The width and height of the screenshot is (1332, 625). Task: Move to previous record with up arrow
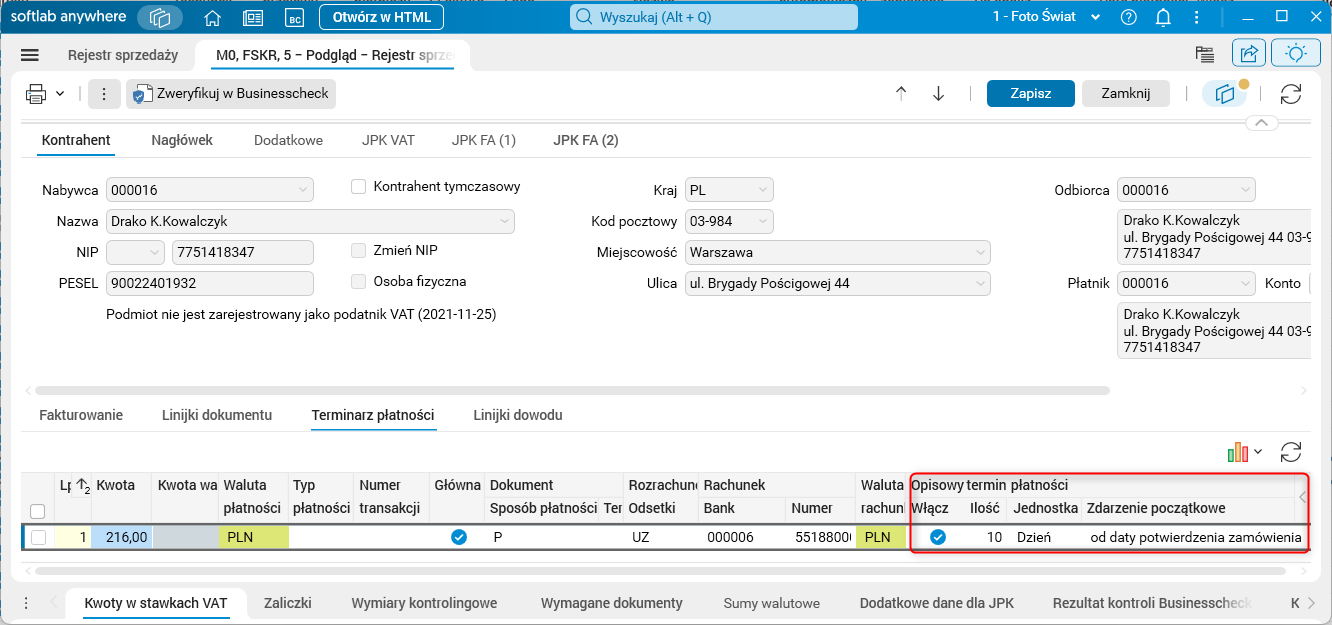click(x=901, y=94)
